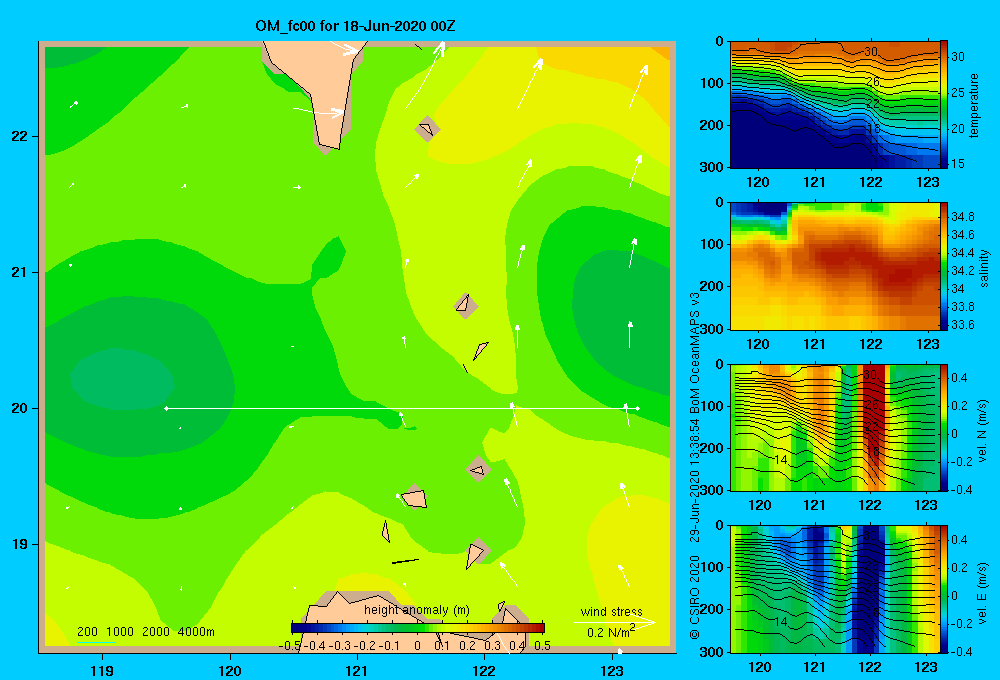Viewport: 1000px width, 680px height.
Task: Click longitude label '119' on main map
Action: tap(102, 670)
